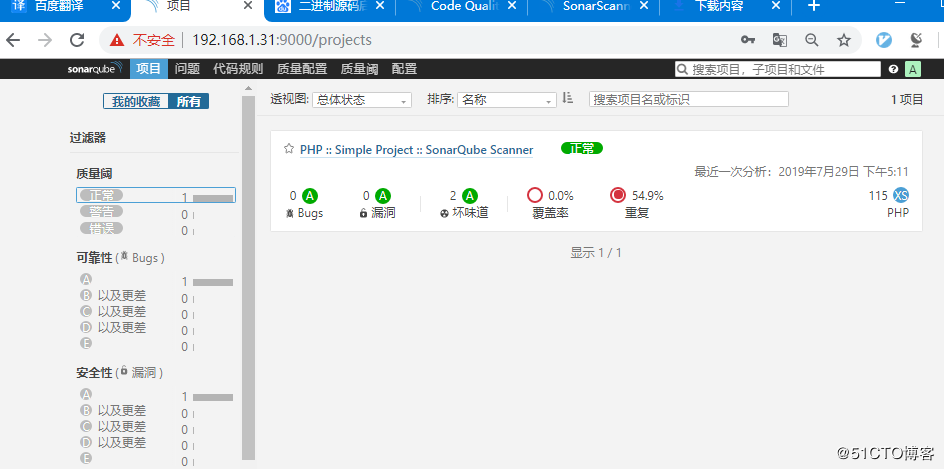The height and width of the screenshot is (470, 944).
Task: Click the browser address bar URL
Action: tap(282, 40)
